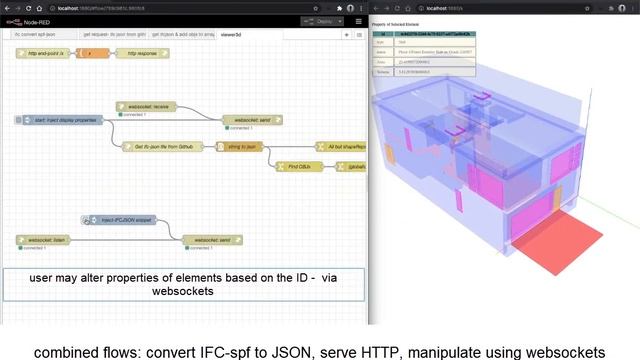The width and height of the screenshot is (640, 360).
Task: Click the Node-RED logo in header
Action: [x=28, y=22]
